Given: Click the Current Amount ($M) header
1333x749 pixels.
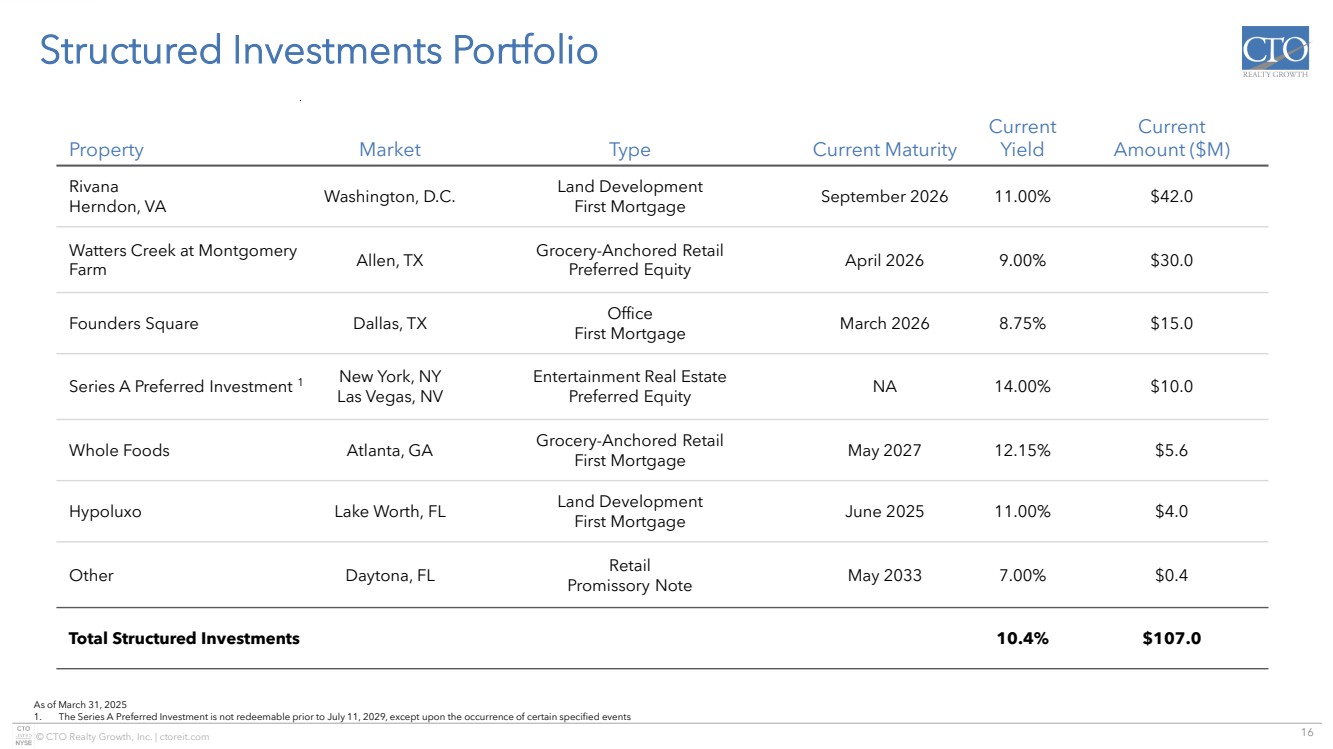Looking at the screenshot, I should [x=1171, y=138].
